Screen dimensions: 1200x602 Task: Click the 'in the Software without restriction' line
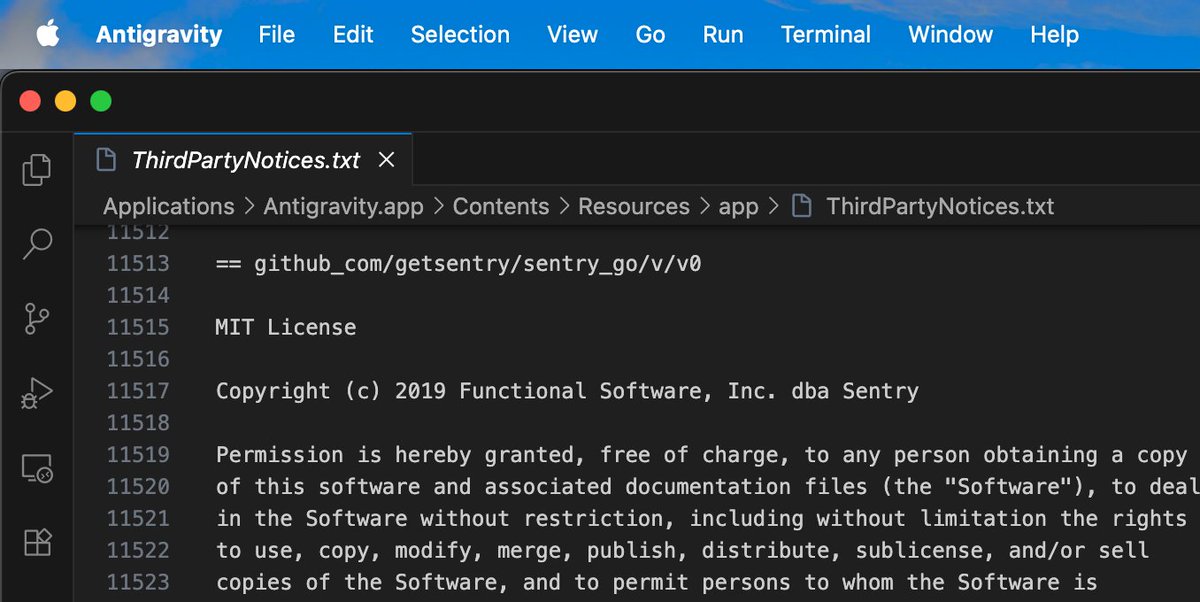click(x=701, y=518)
